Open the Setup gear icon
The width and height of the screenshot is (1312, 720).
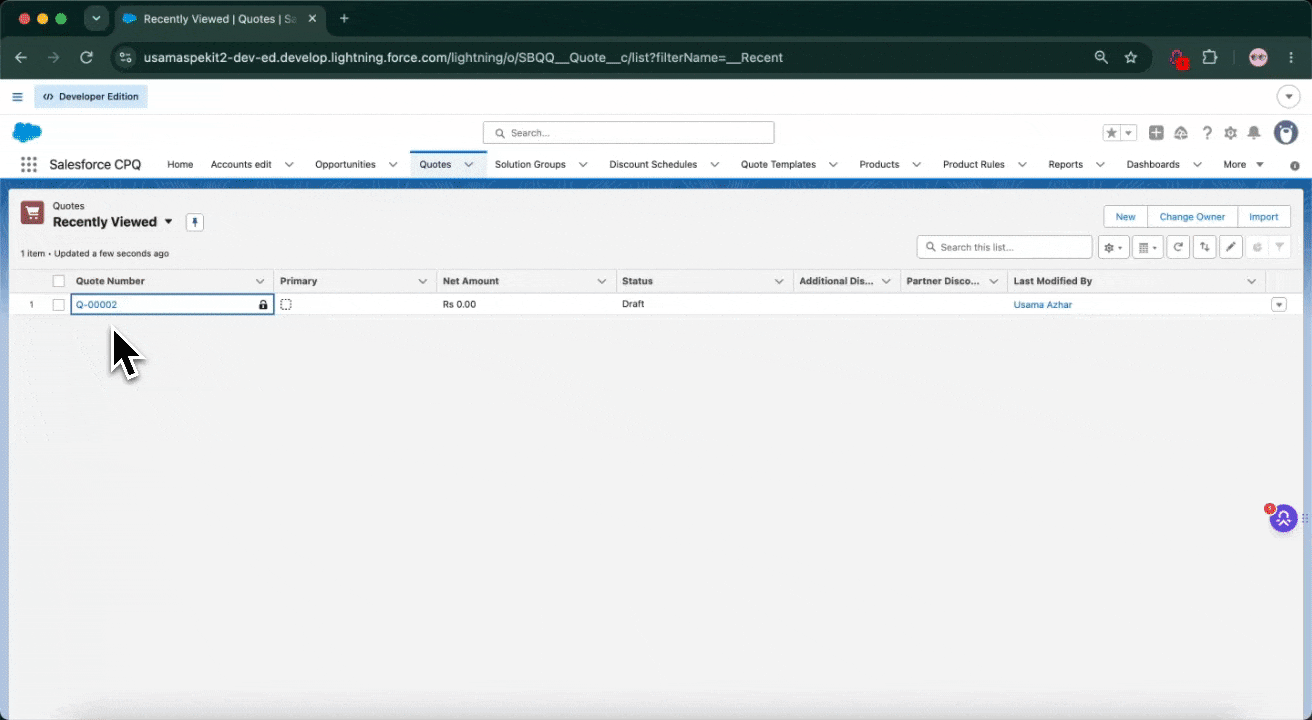click(1230, 133)
